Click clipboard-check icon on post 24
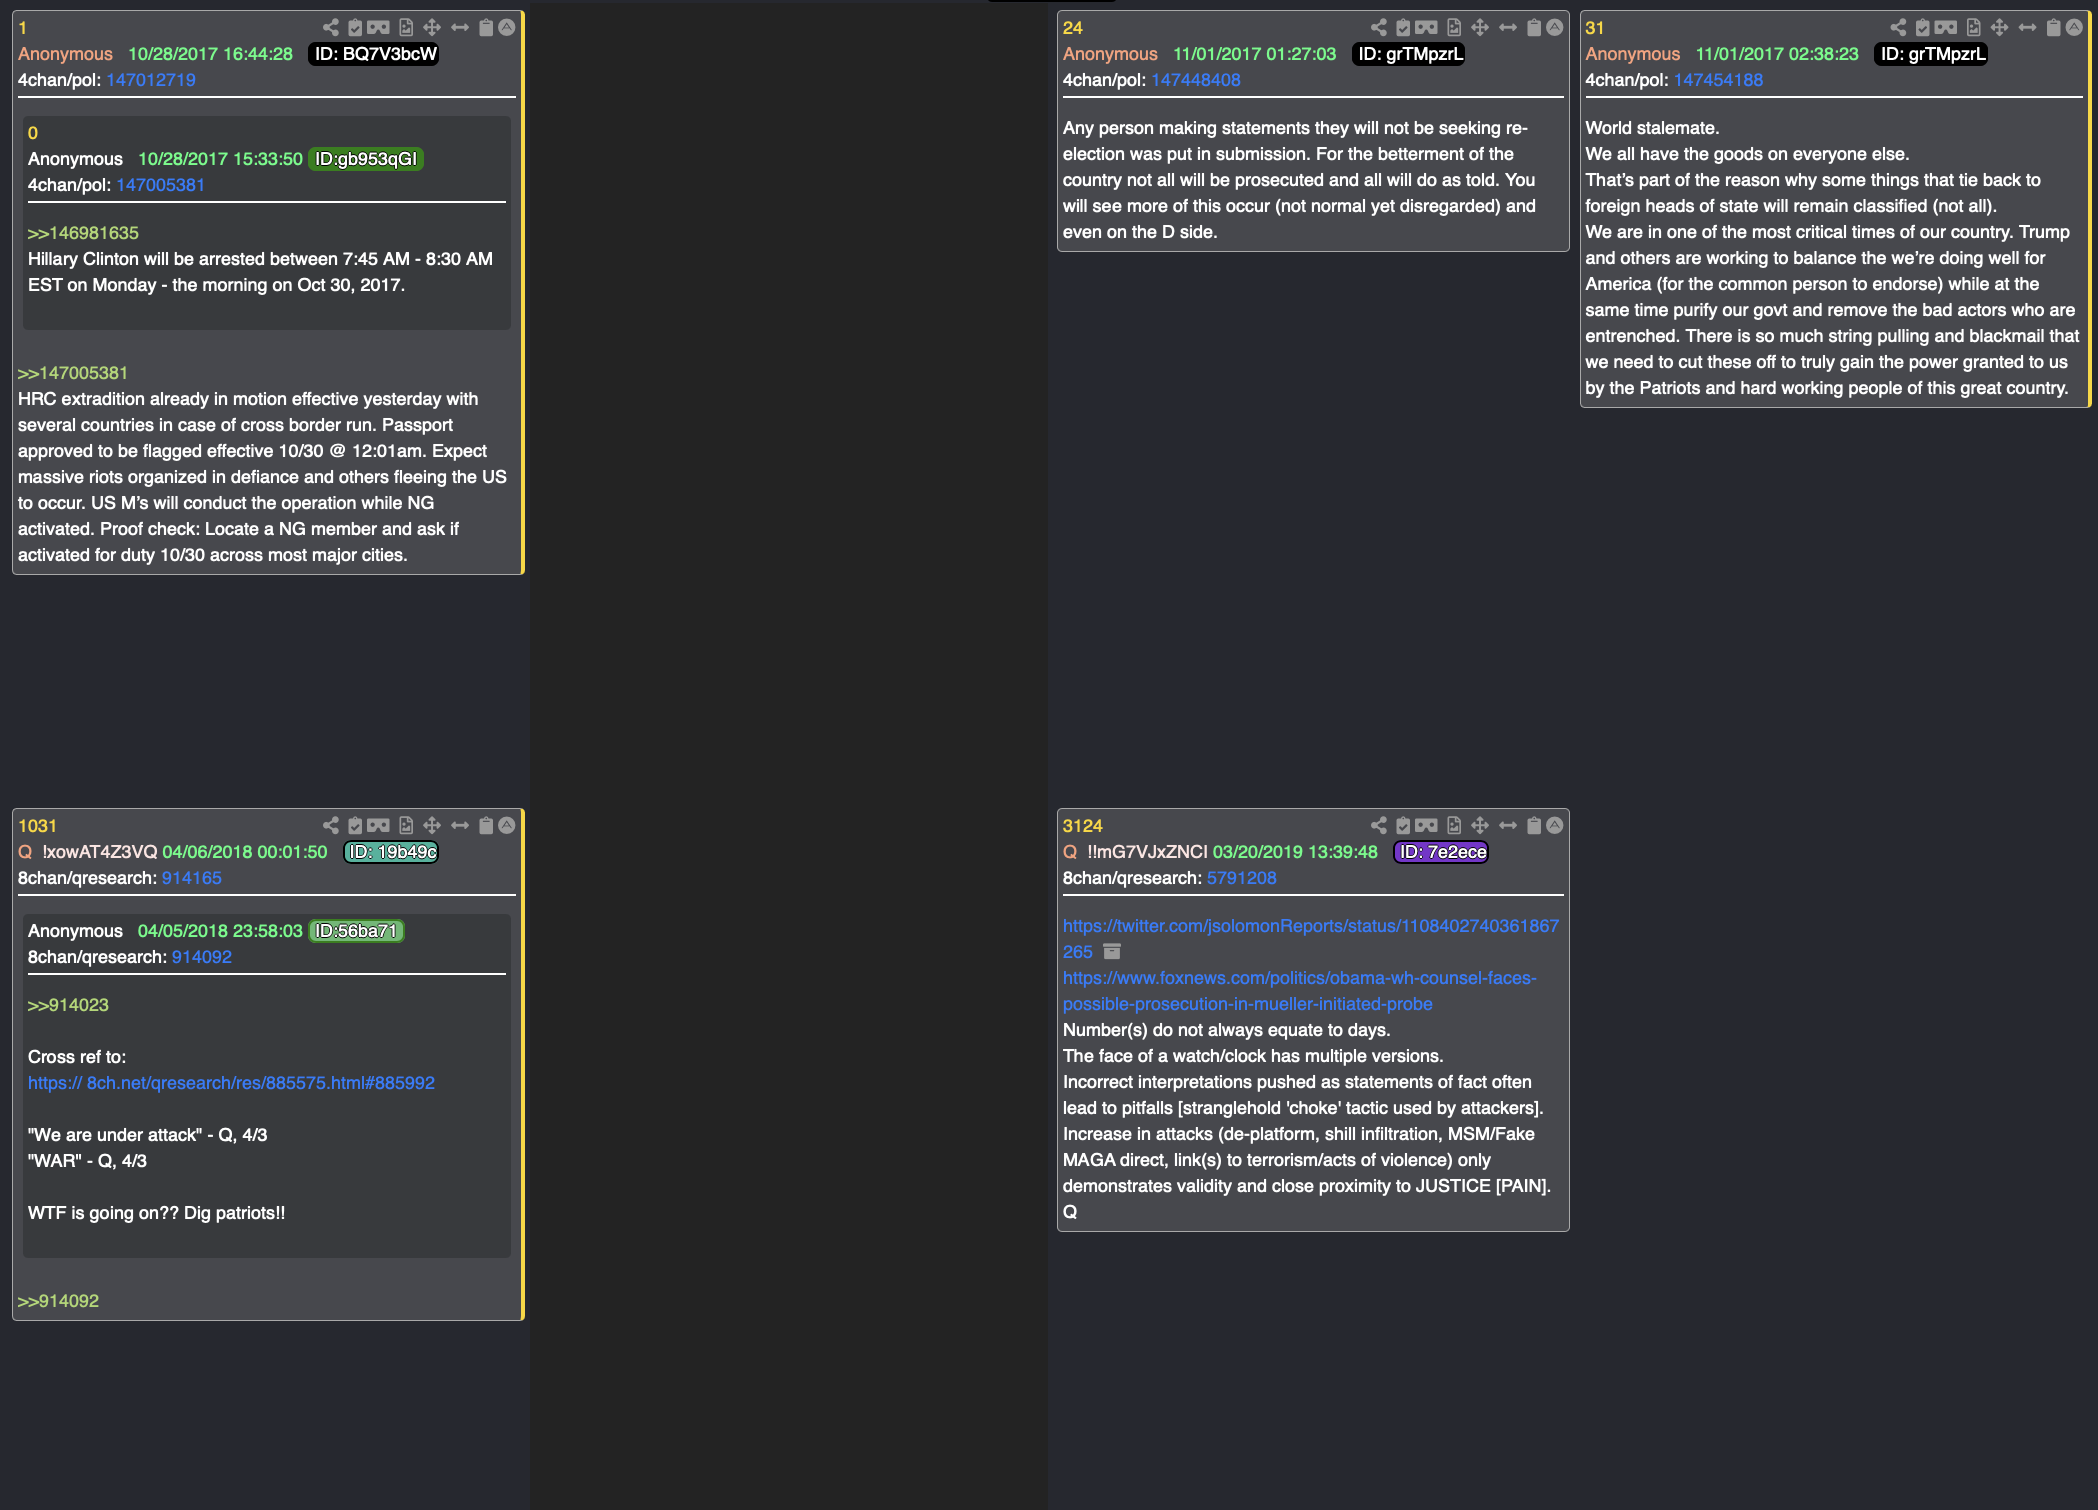The image size is (2098, 1510). pos(1403,27)
